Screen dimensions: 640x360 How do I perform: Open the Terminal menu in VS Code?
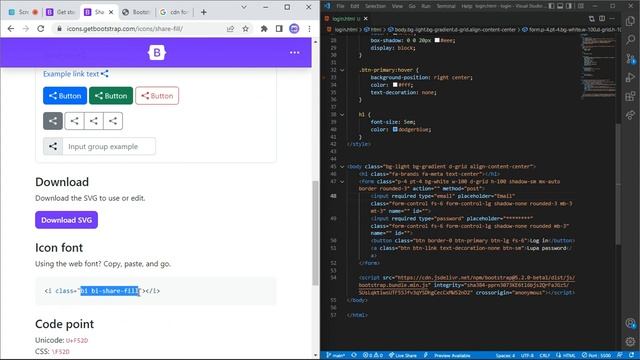(x=446, y=6)
